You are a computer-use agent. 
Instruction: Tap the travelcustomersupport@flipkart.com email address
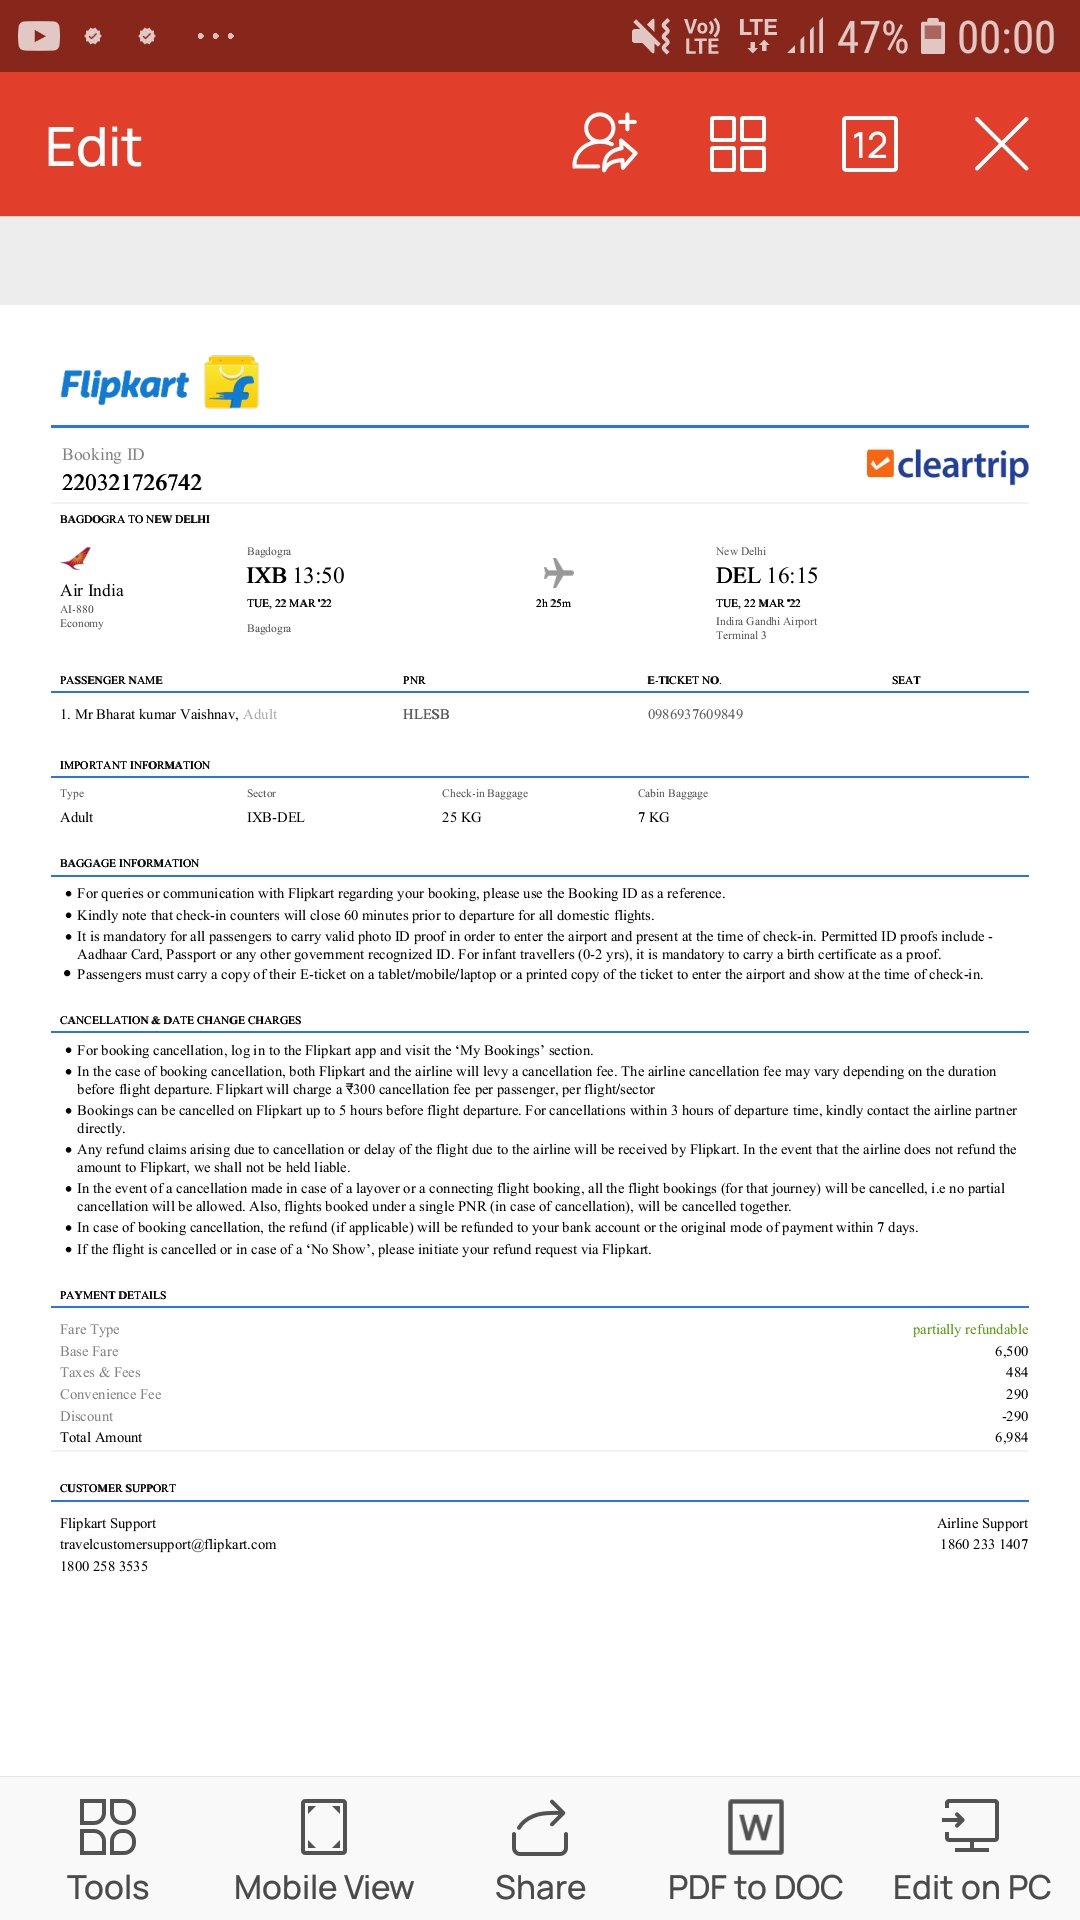[168, 1544]
